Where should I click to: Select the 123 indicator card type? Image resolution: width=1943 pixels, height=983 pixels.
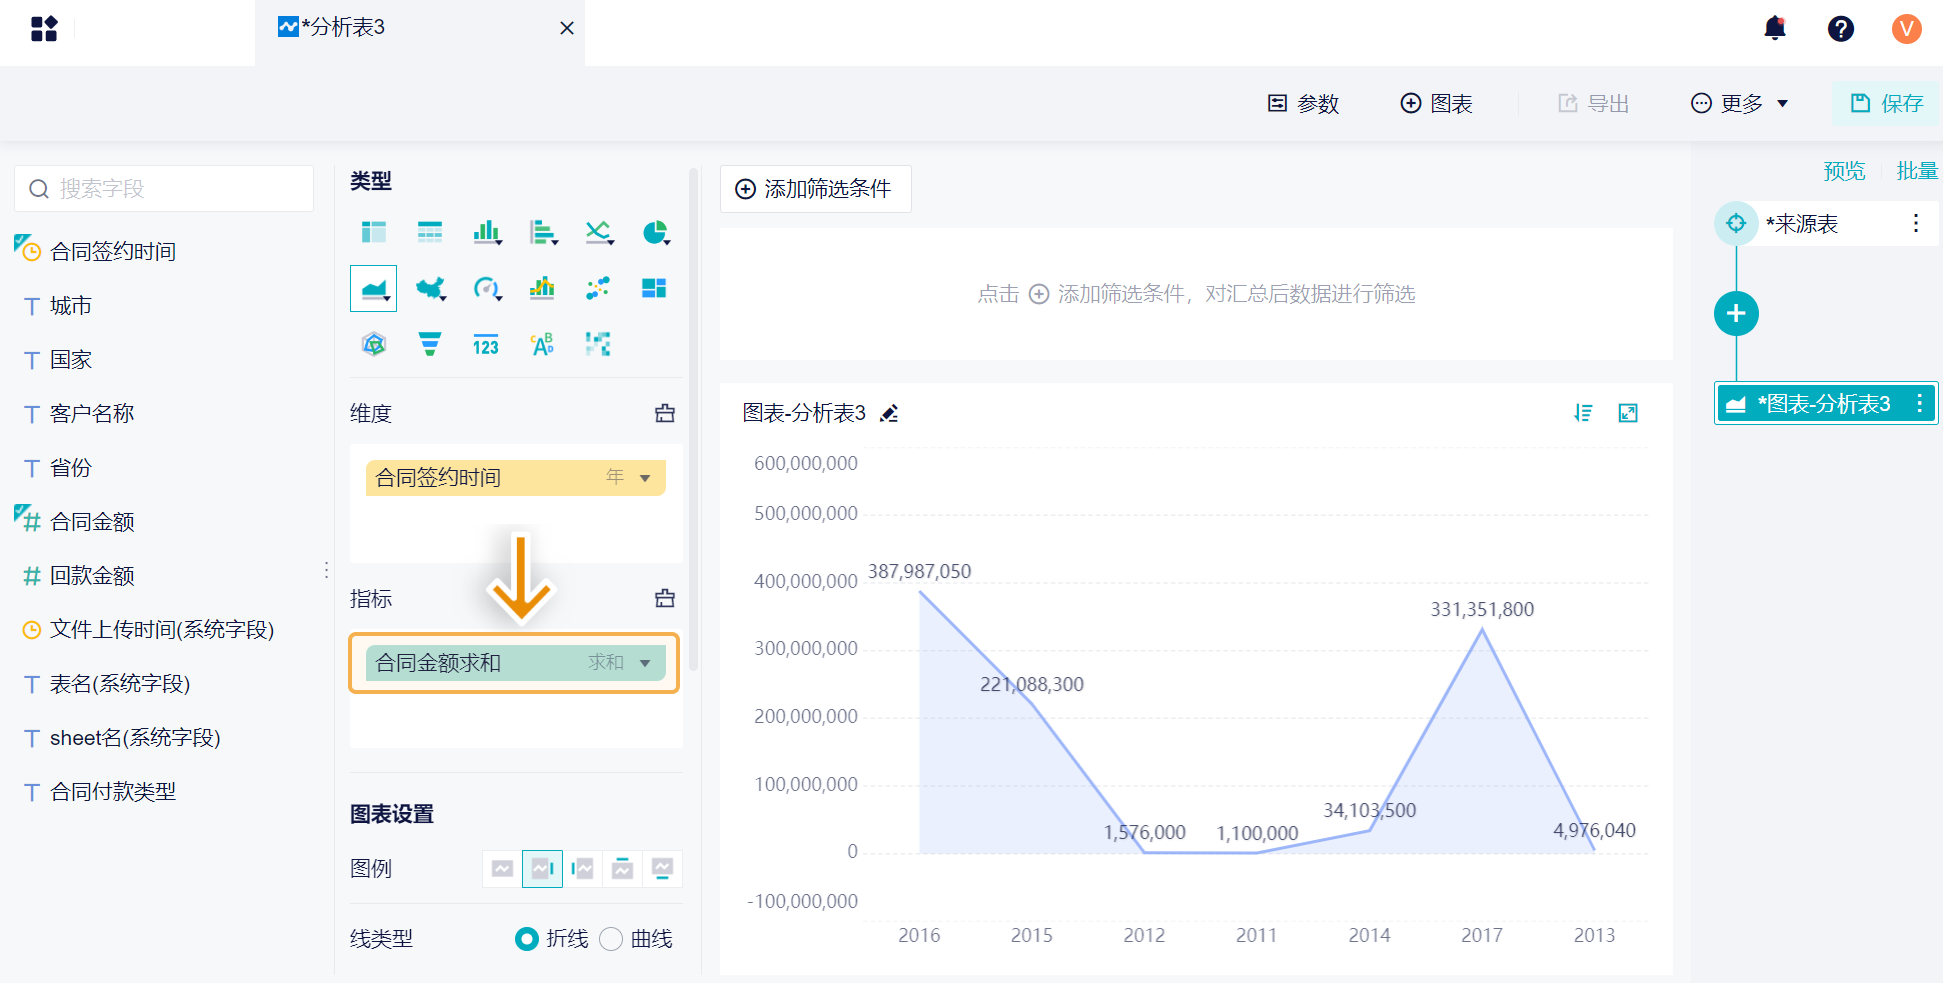pos(486,345)
